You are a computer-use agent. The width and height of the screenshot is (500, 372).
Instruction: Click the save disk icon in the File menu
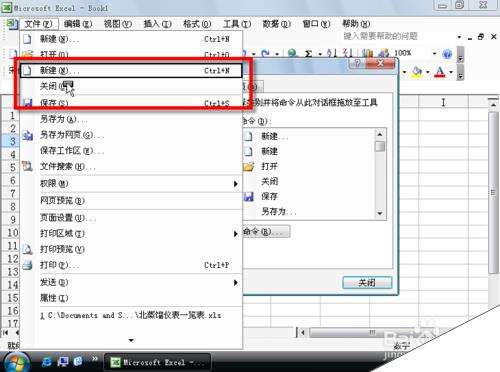coord(27,103)
